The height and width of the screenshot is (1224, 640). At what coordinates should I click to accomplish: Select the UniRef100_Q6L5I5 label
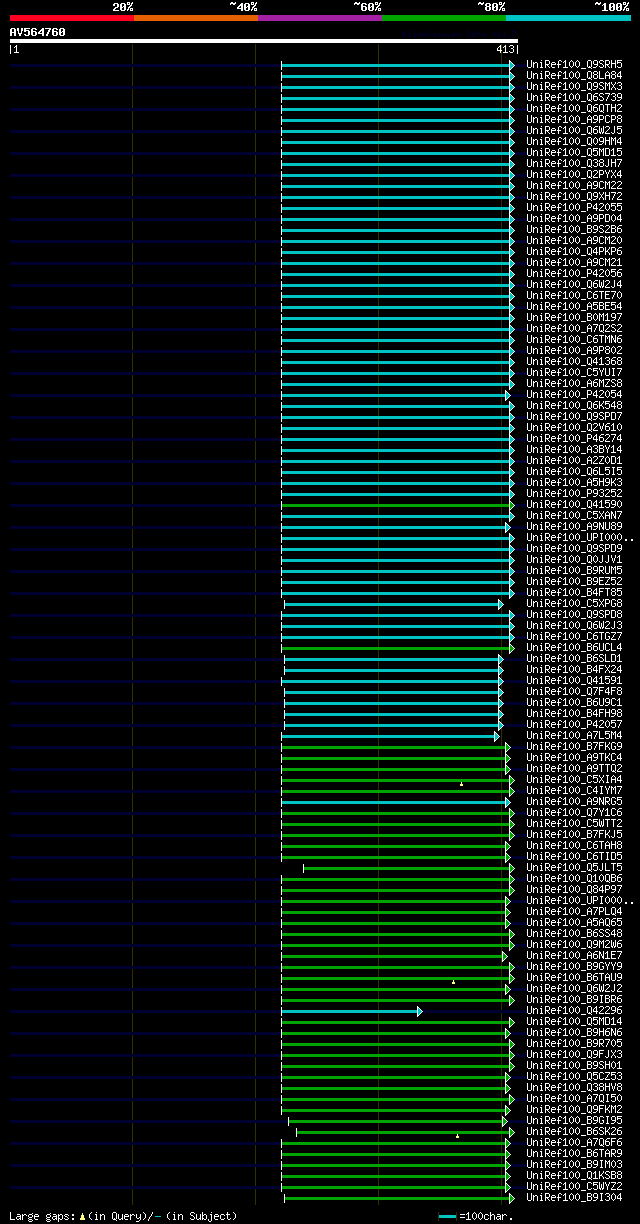pyautogui.click(x=574, y=471)
